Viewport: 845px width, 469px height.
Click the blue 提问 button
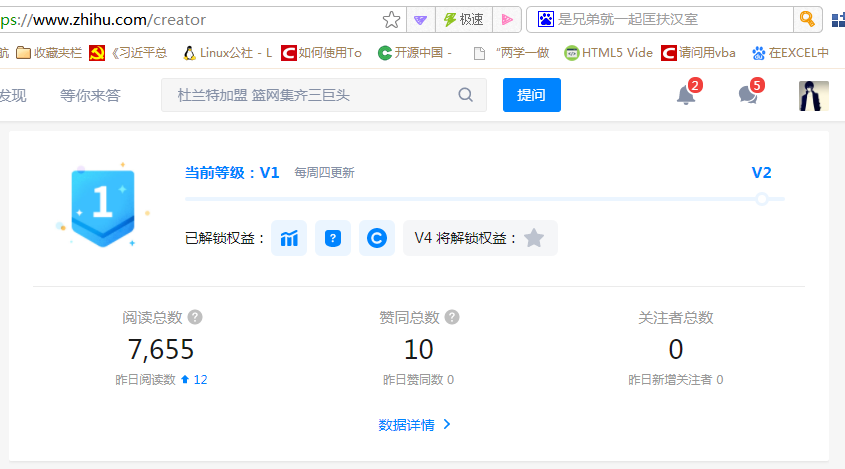[532, 95]
